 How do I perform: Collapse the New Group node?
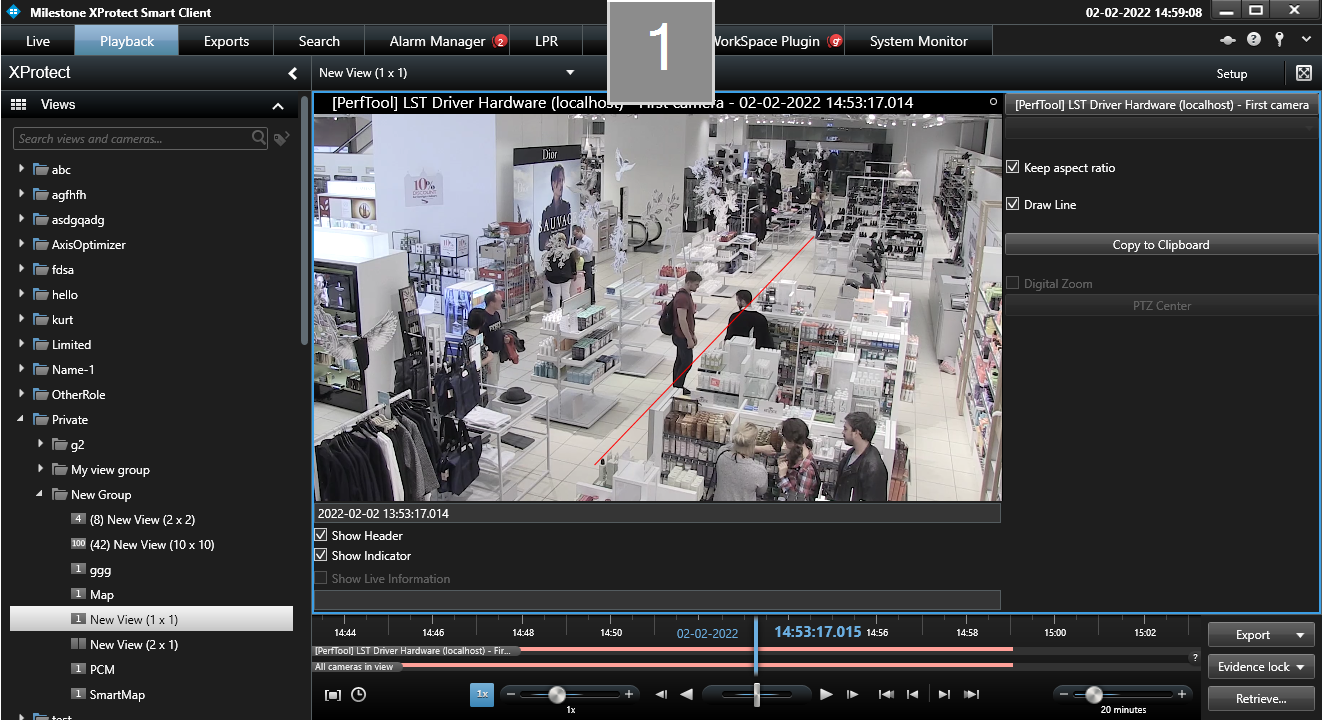40,495
